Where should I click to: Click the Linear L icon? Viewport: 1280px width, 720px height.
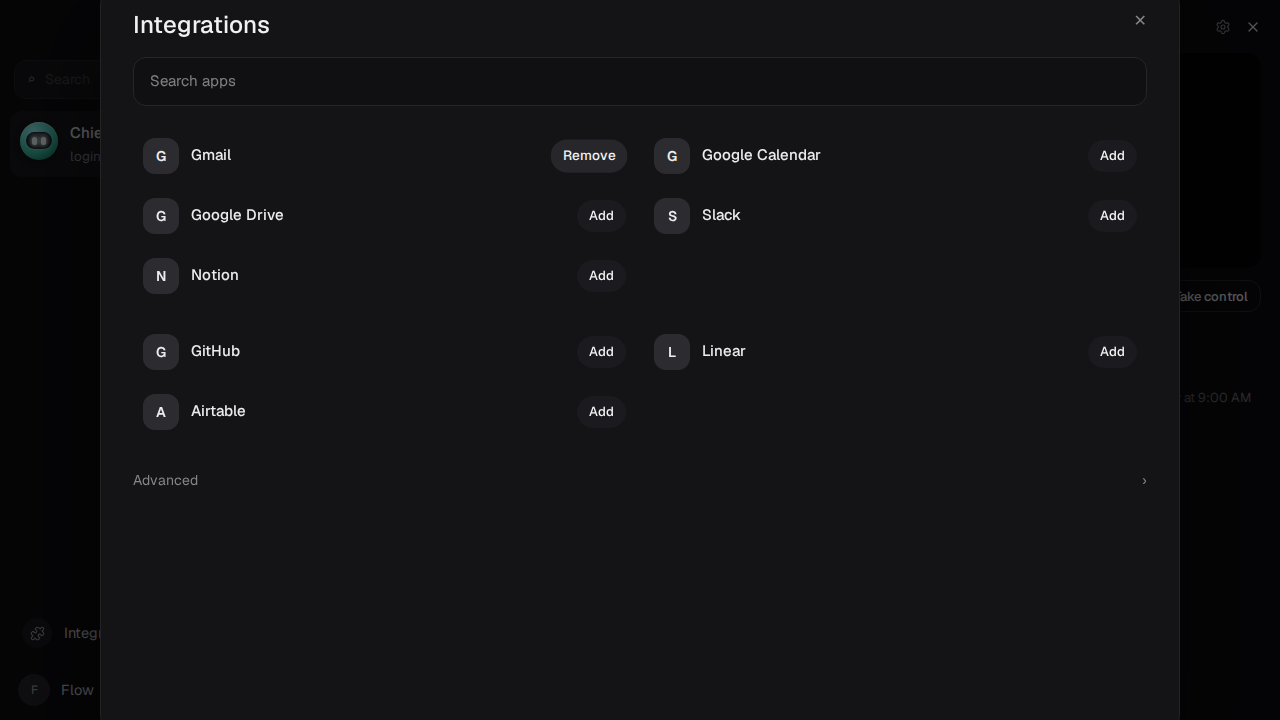tap(672, 352)
